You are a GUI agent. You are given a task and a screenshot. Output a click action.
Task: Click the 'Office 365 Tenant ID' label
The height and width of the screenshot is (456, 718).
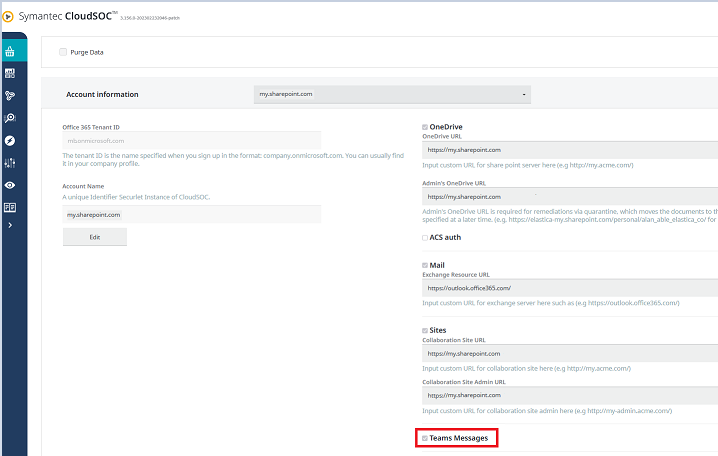pos(91,127)
